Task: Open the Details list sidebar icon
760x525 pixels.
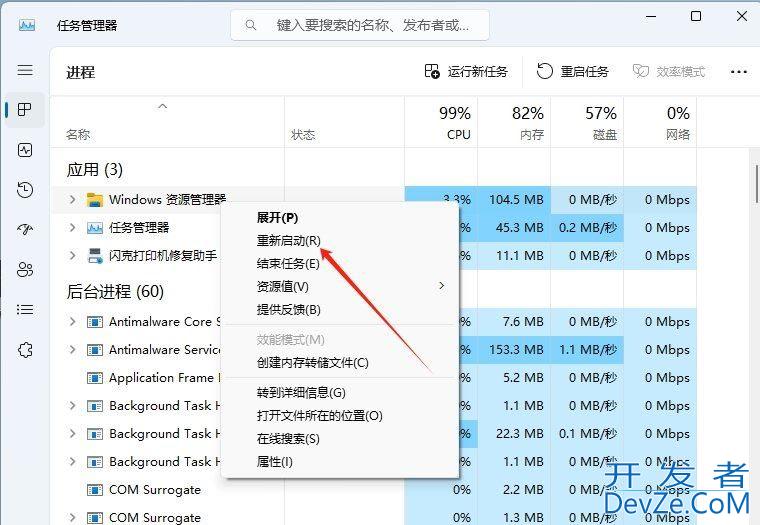Action: [25, 309]
